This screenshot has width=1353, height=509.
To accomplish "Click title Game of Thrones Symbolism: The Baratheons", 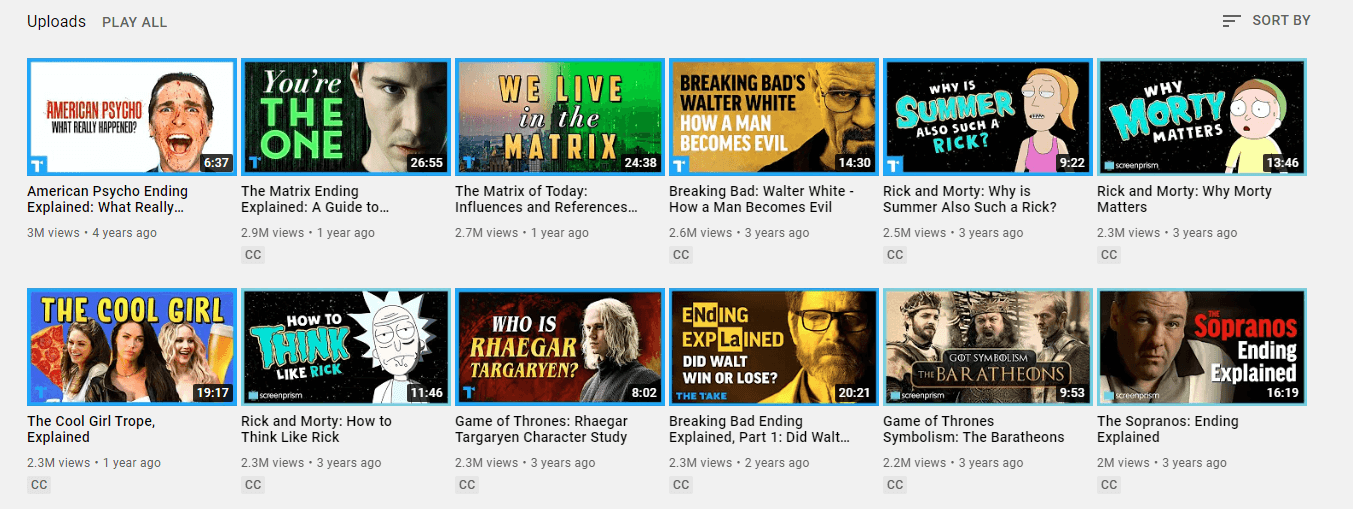I will [974, 429].
